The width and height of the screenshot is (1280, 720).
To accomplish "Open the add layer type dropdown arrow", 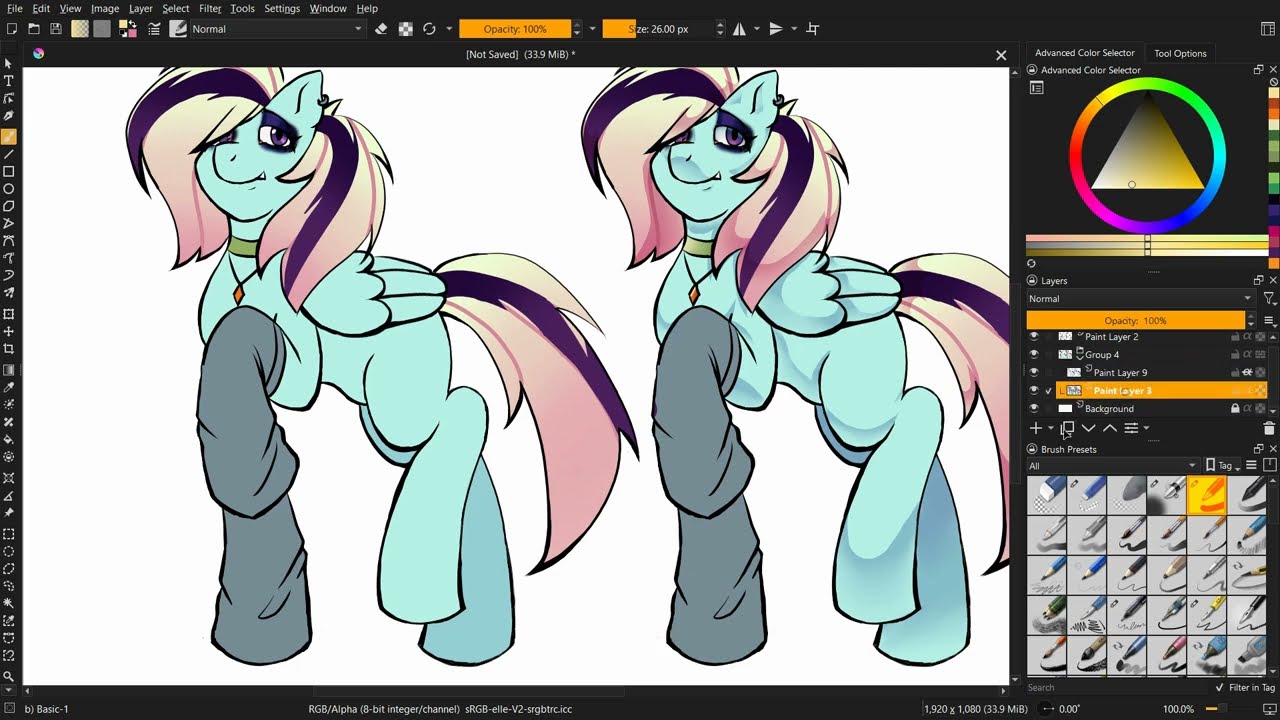I will pyautogui.click(x=1051, y=428).
